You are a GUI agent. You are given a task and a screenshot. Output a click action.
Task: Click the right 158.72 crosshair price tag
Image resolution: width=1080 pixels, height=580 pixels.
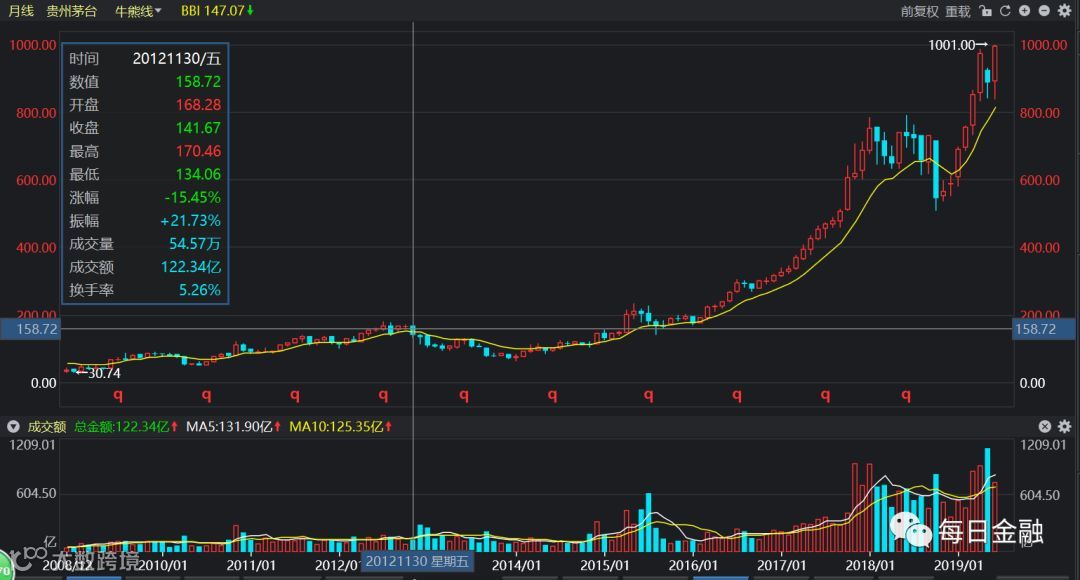pos(1043,329)
